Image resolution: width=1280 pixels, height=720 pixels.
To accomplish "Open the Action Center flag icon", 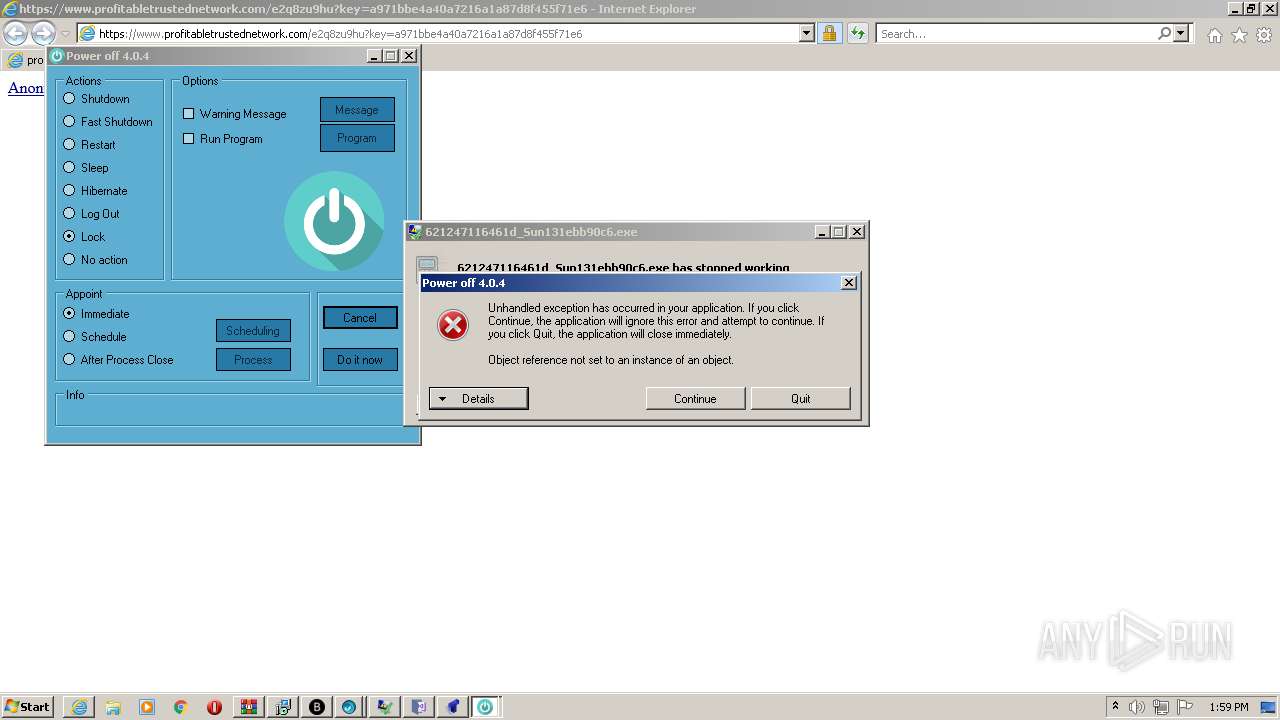I will click(1185, 707).
